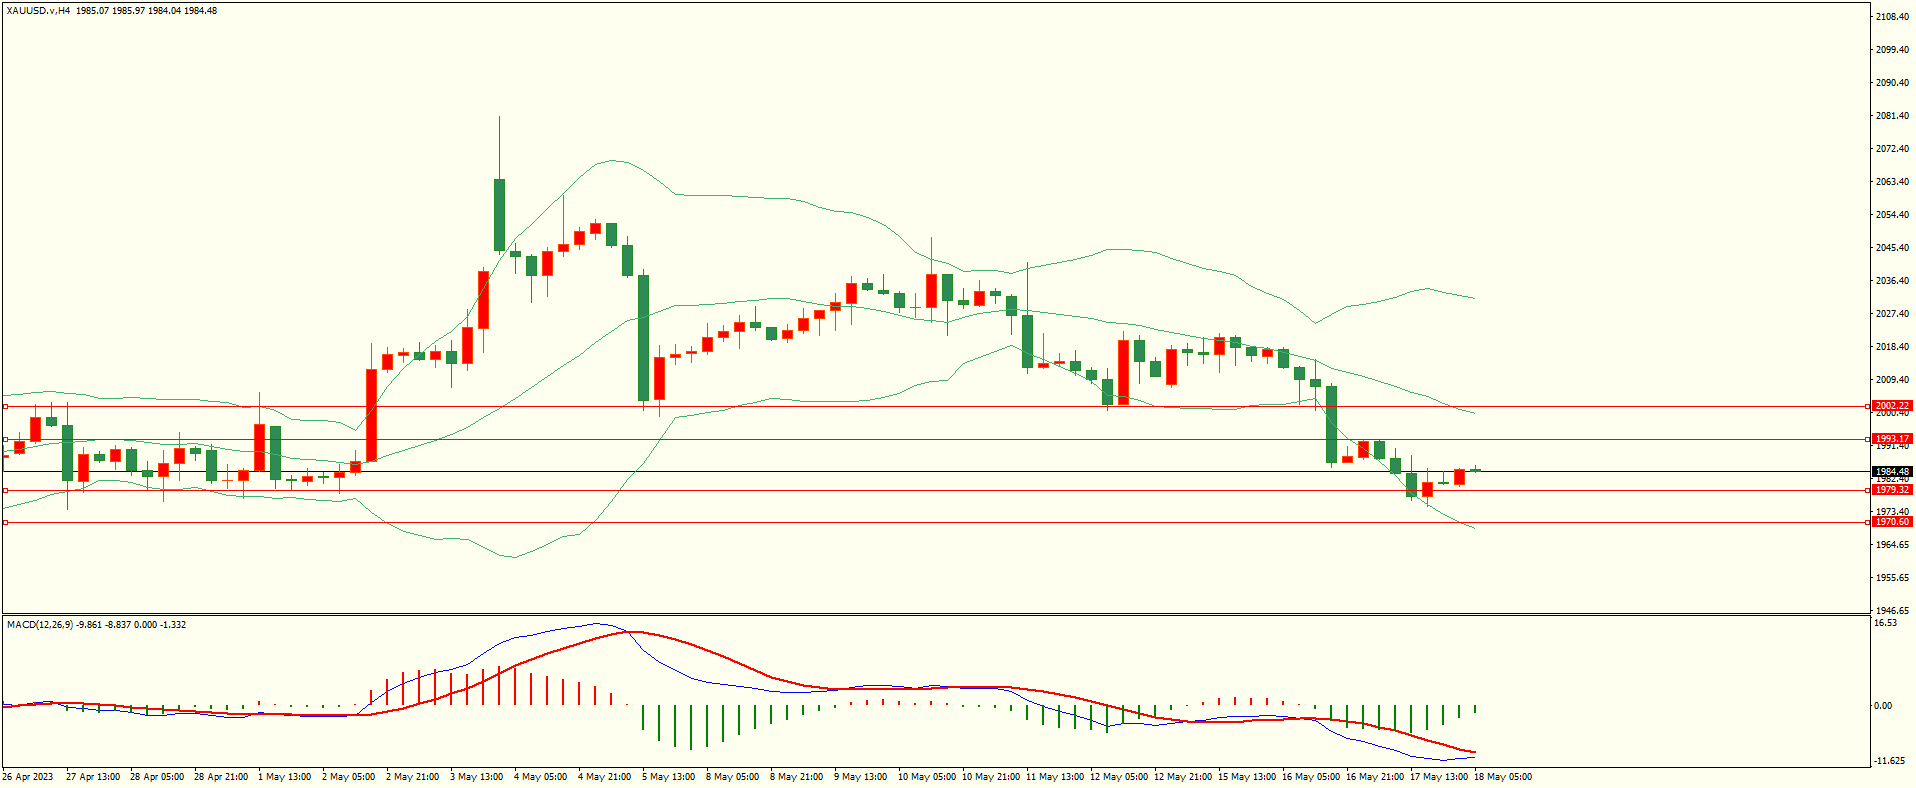Click the red 1970.60 price level tag
The image size is (1916, 788).
pos(1892,522)
